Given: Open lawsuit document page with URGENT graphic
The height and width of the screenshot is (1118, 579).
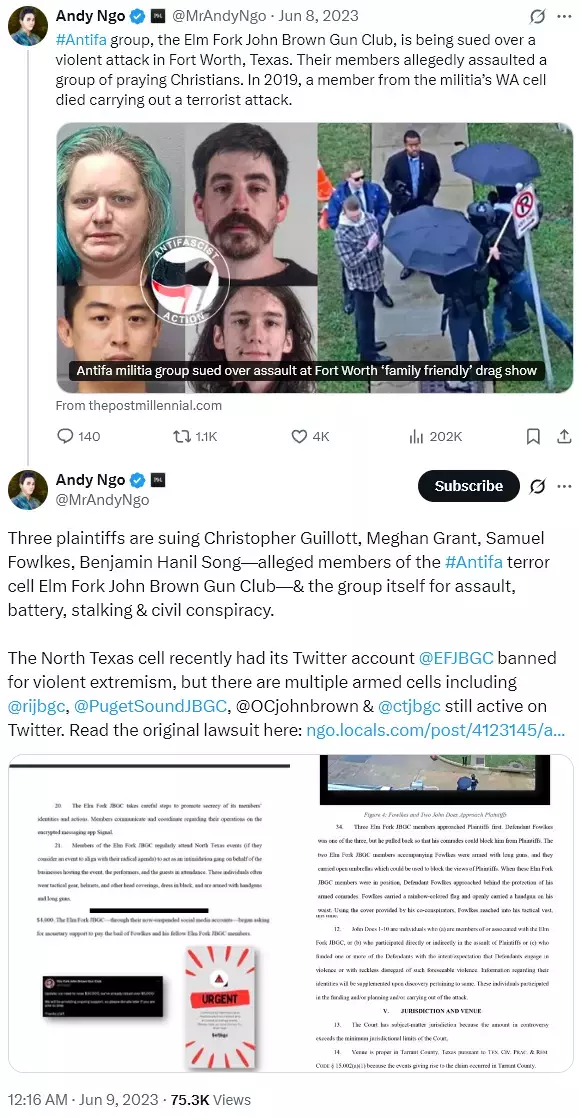Looking at the screenshot, I should tap(149, 913).
